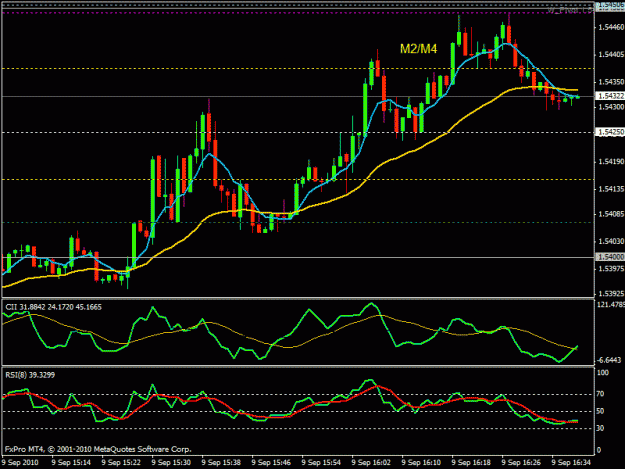The image size is (625, 469).
Task: Click the 9 Sep 15:22 time label
Action: point(121,462)
